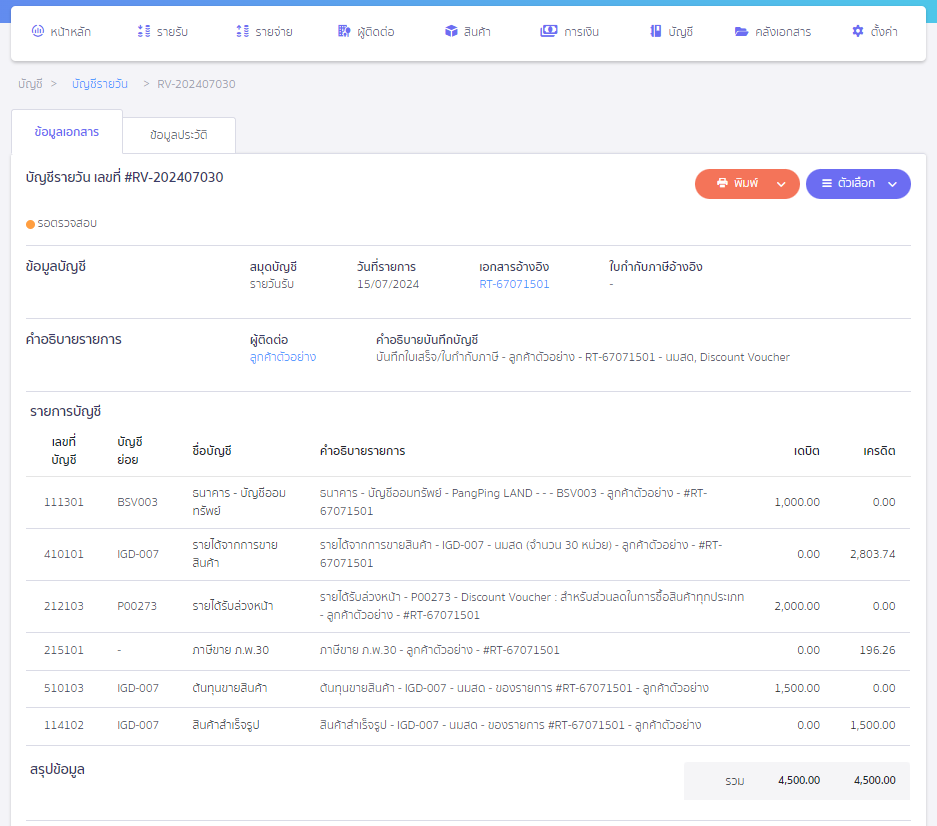The width and height of the screenshot is (937, 826).
Task: Click the เครดิต column header
Action: [879, 451]
